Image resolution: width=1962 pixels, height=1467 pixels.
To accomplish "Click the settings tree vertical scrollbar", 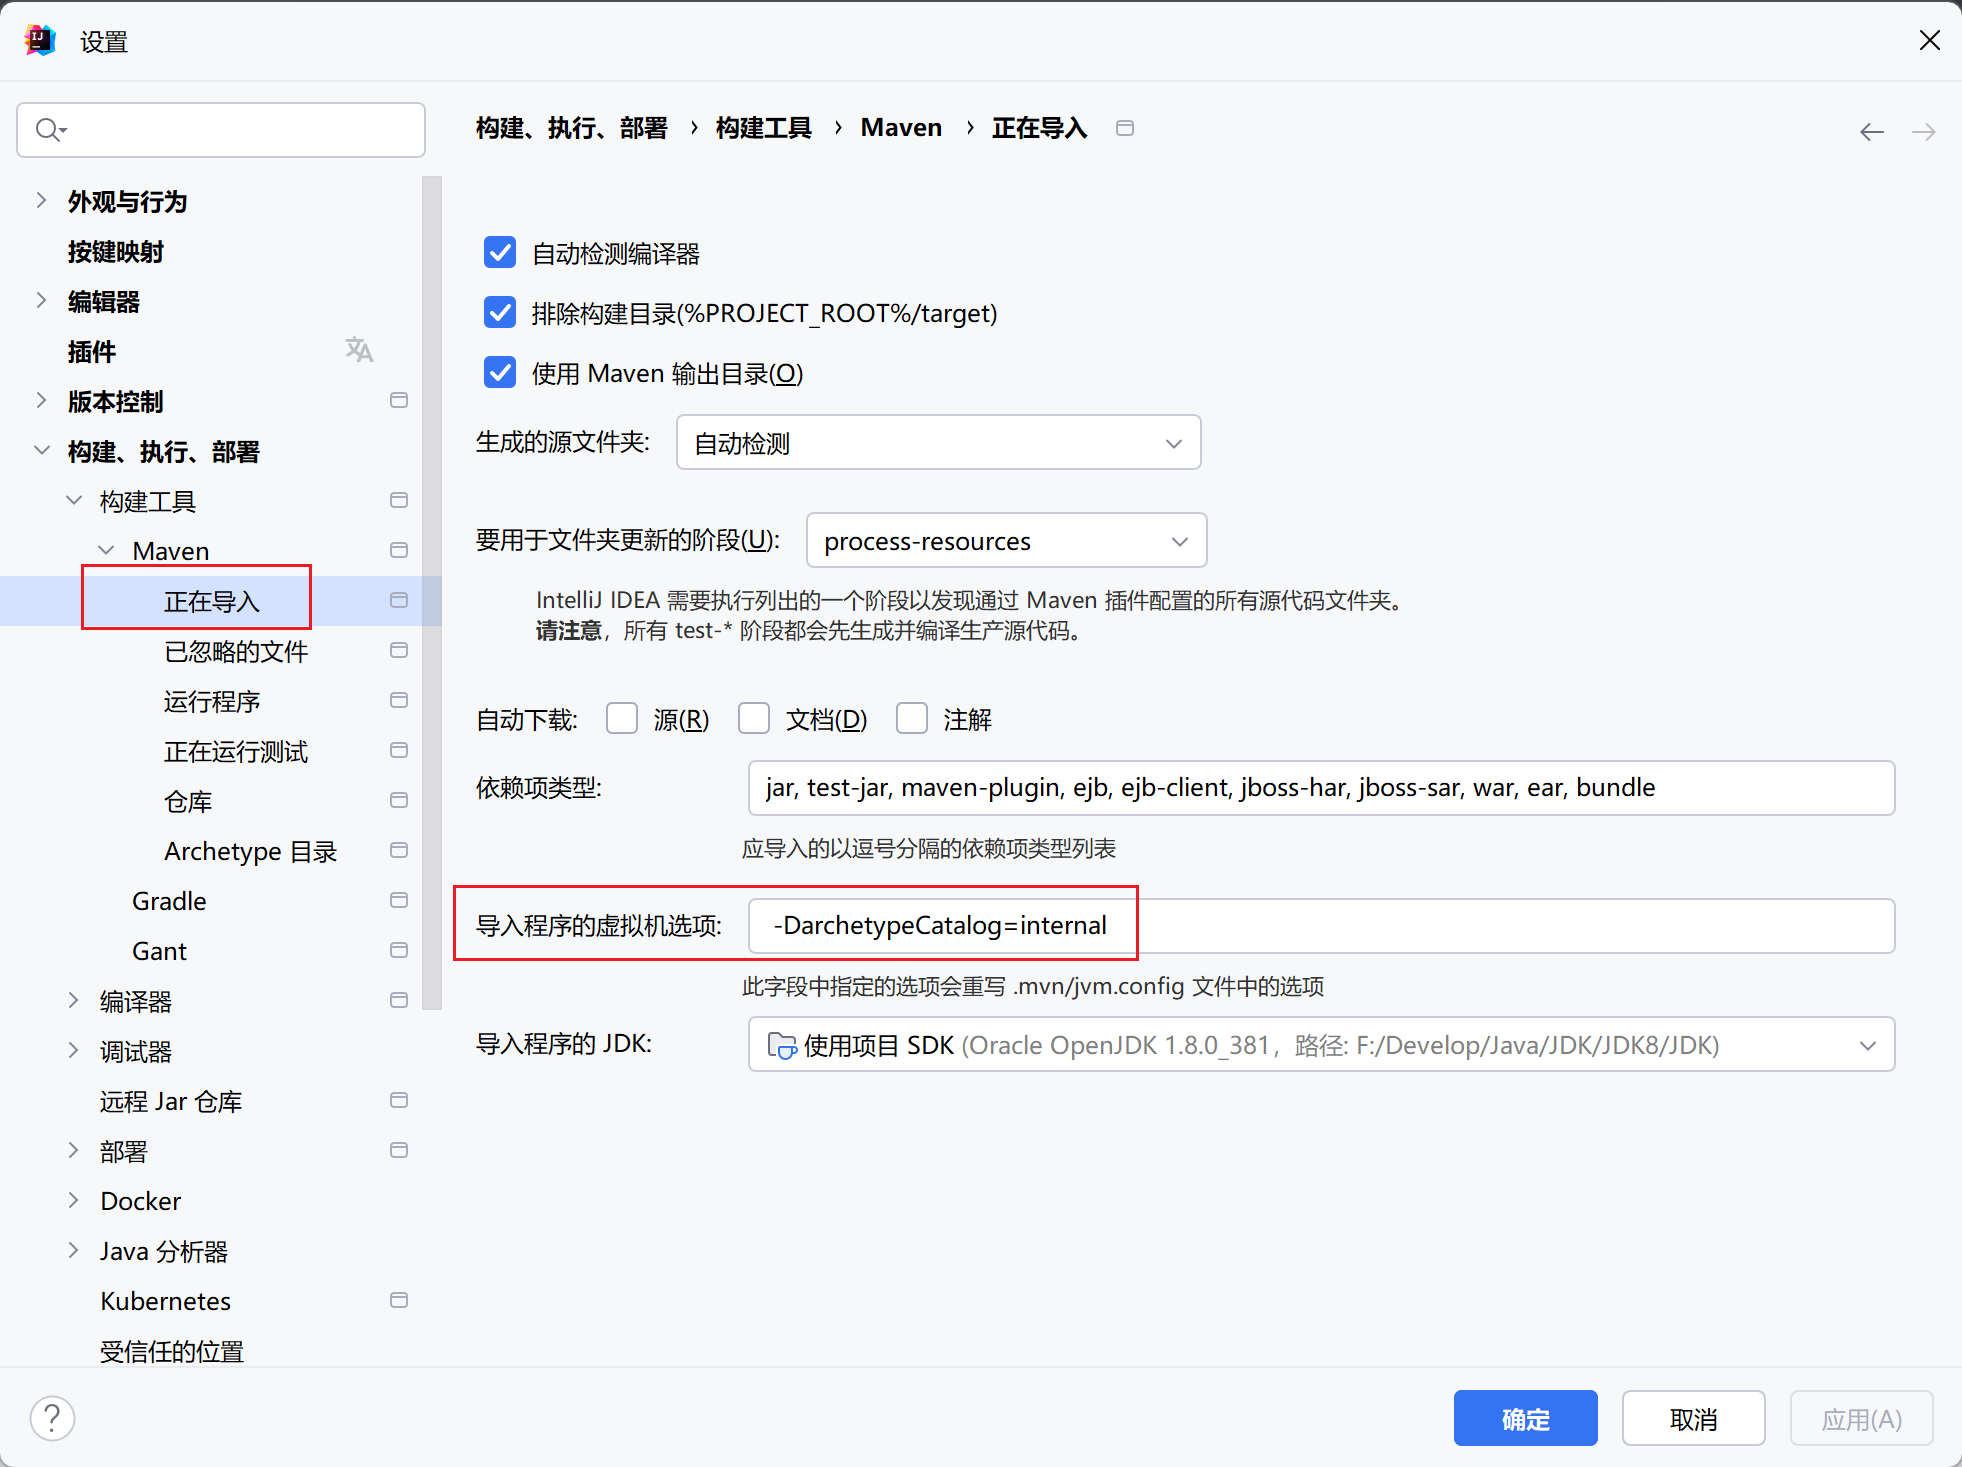I will [432, 592].
